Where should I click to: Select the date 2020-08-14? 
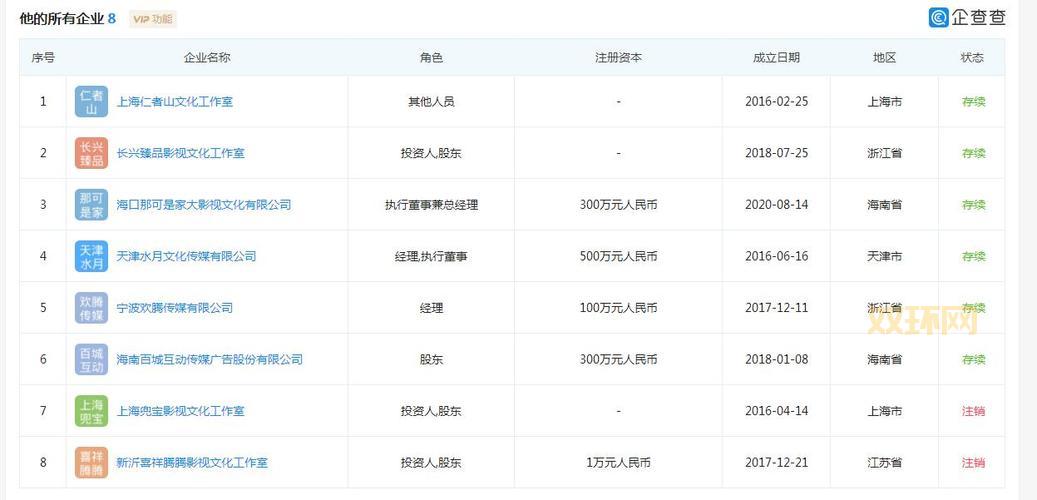coord(776,205)
